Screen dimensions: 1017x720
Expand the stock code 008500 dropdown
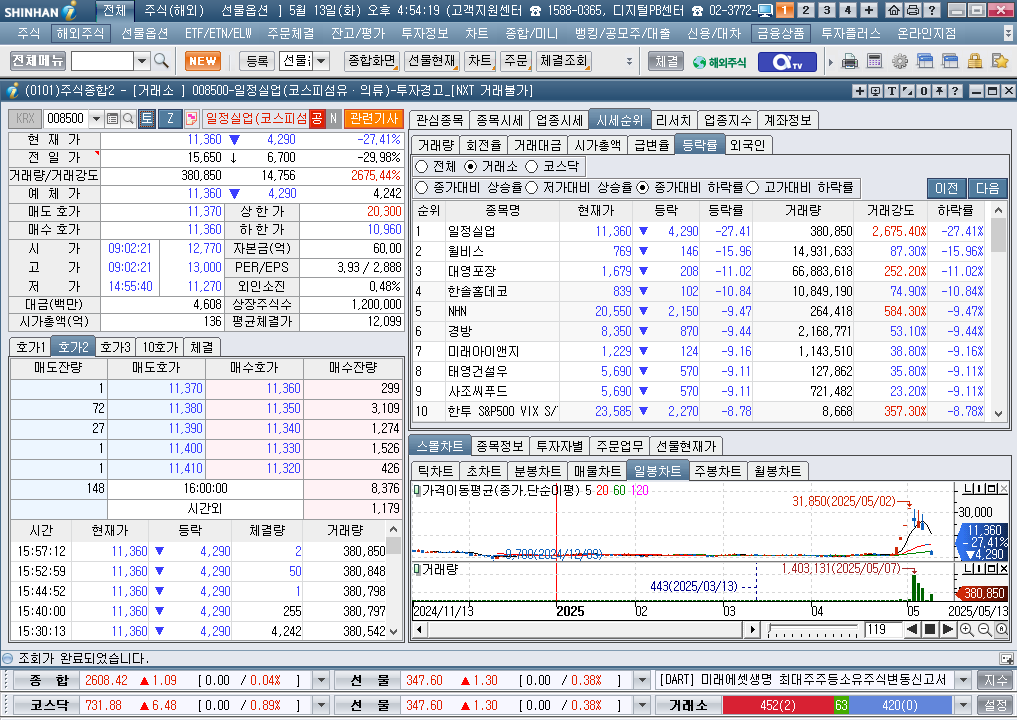(96, 119)
